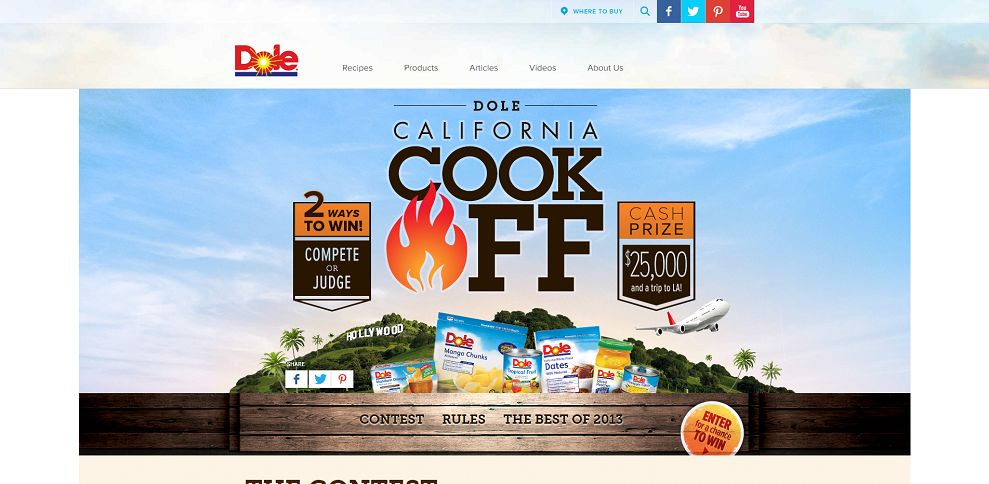Select the Rules tab on wooden bar
The height and width of the screenshot is (484, 989).
(464, 419)
